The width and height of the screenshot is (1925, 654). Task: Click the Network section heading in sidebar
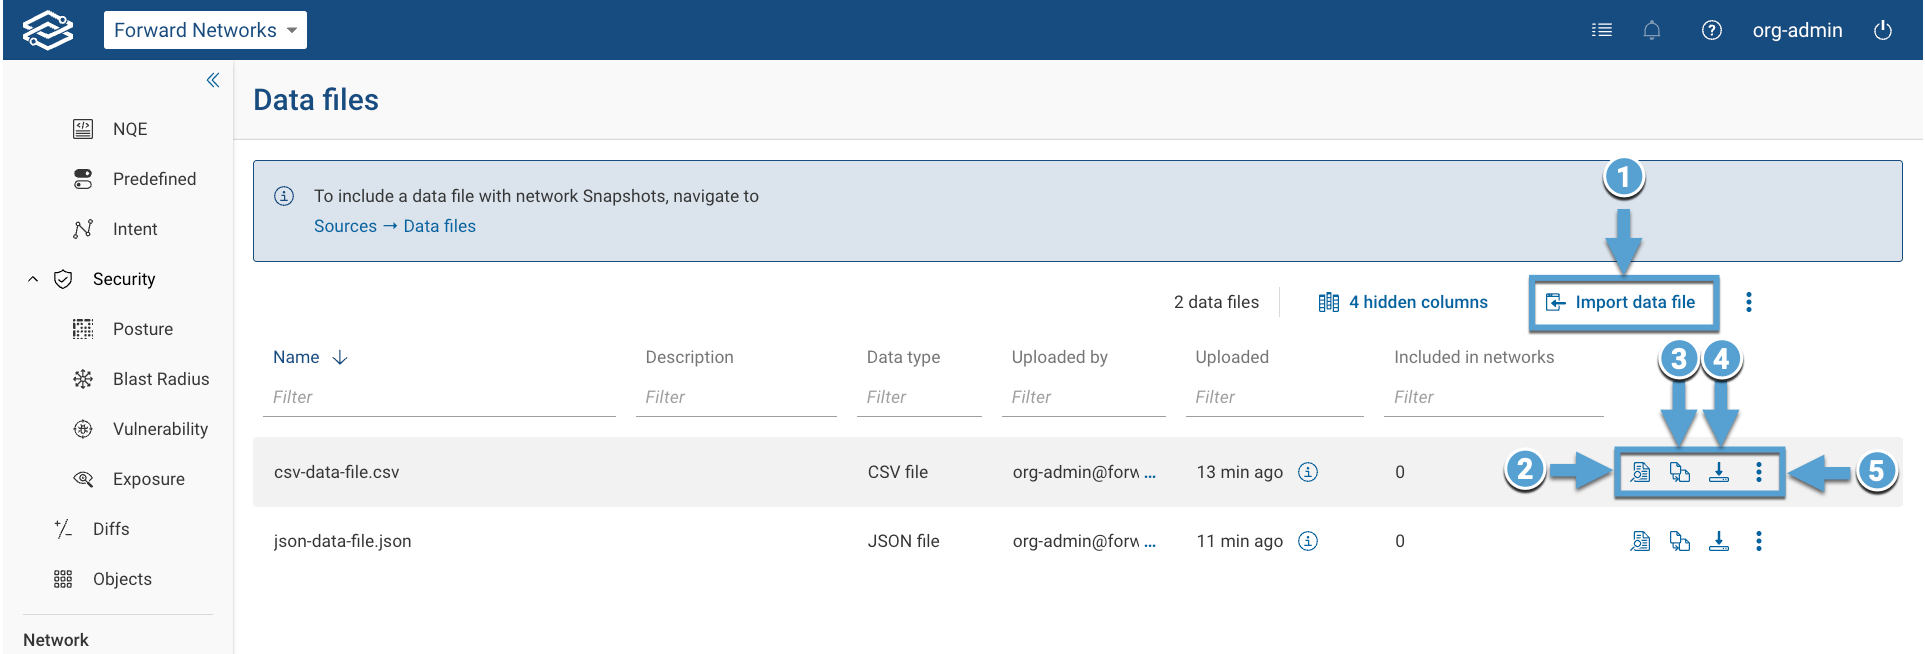(56, 640)
